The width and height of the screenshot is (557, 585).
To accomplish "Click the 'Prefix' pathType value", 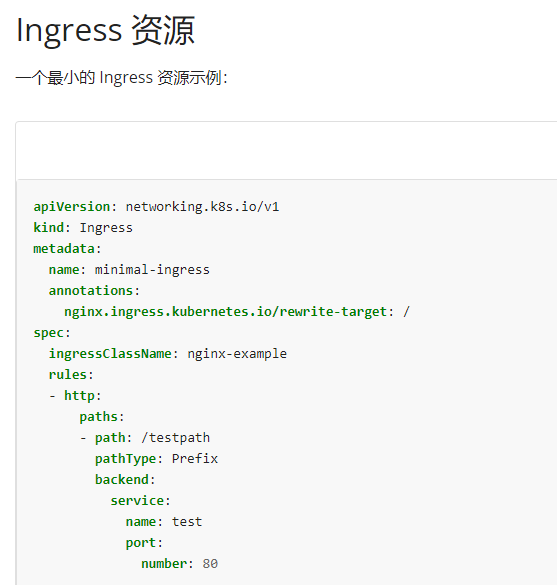I will tap(195, 458).
